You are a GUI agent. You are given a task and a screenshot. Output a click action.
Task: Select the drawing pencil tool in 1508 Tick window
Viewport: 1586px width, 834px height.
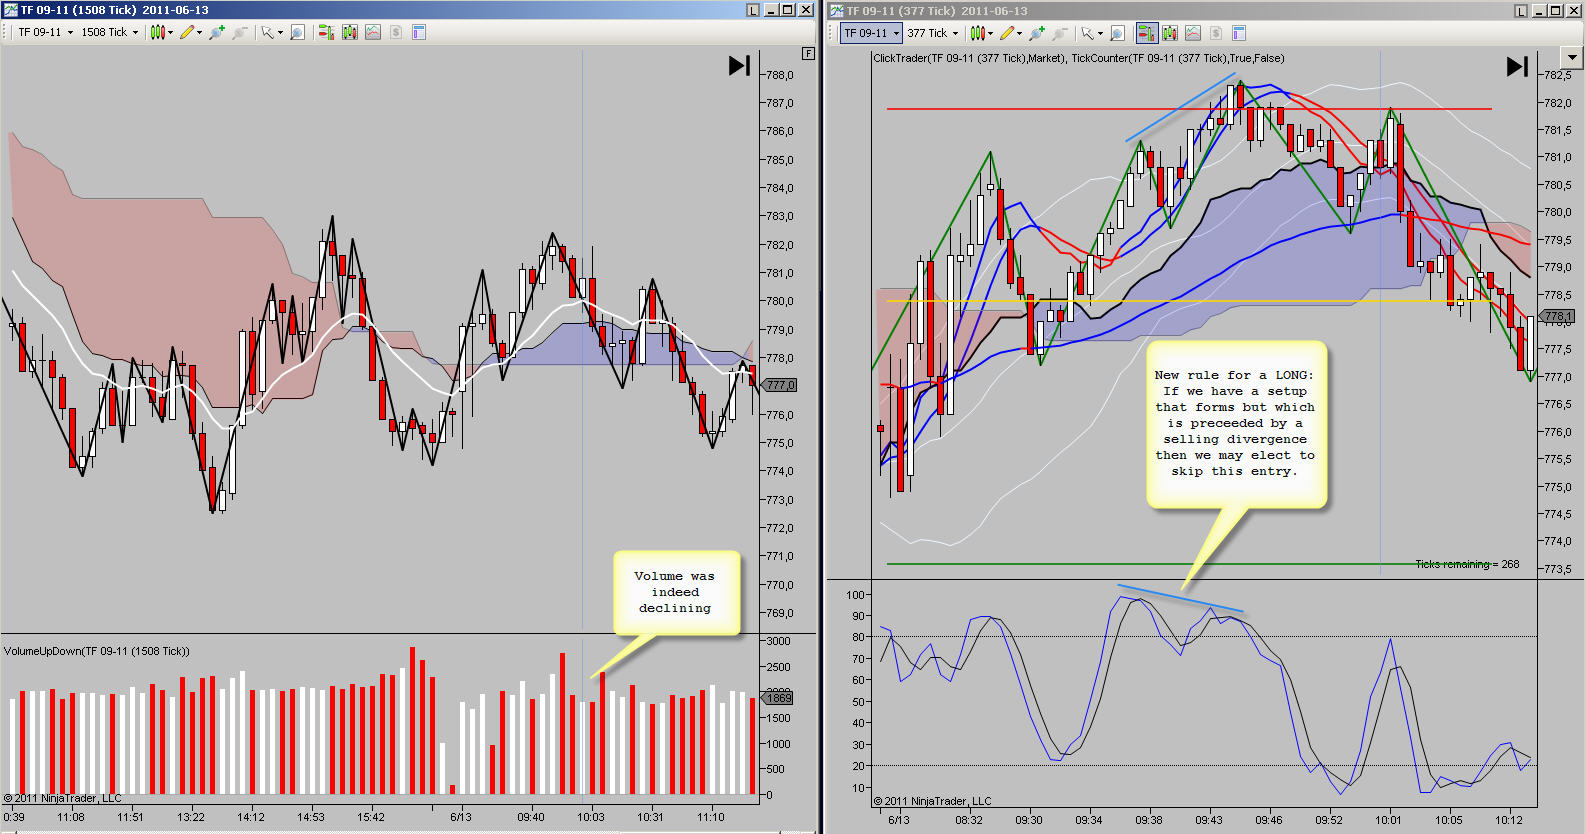click(187, 32)
